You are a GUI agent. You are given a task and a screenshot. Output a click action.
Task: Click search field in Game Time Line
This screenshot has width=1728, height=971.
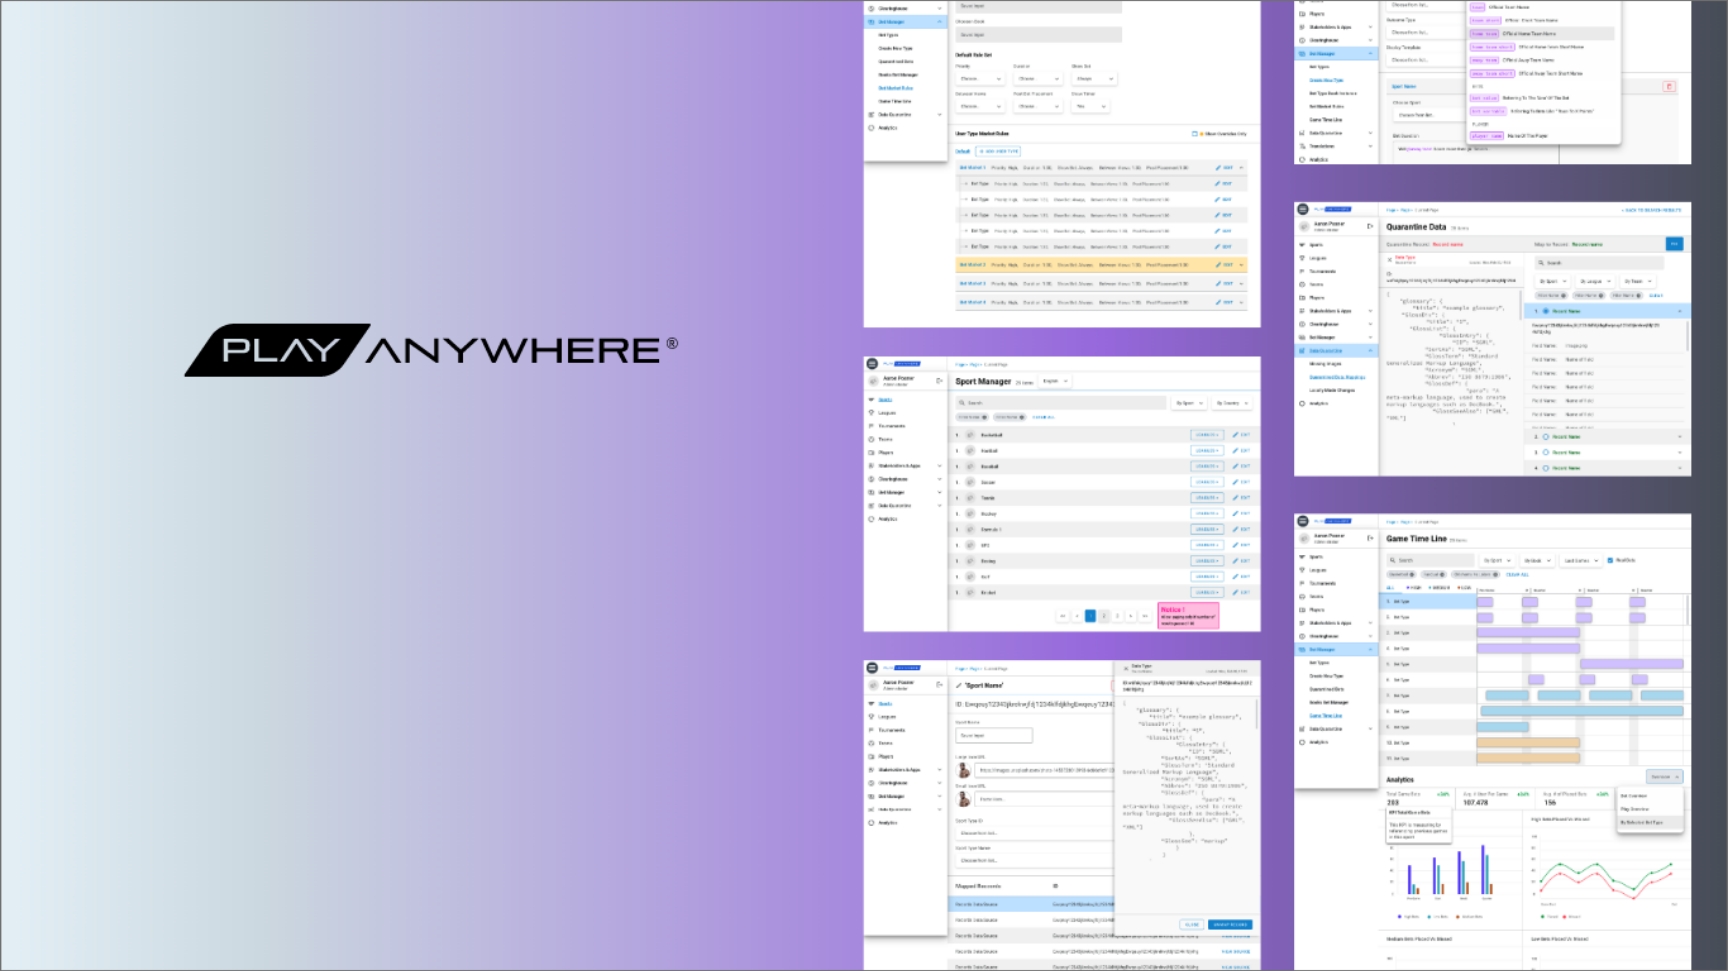[x=1429, y=560]
